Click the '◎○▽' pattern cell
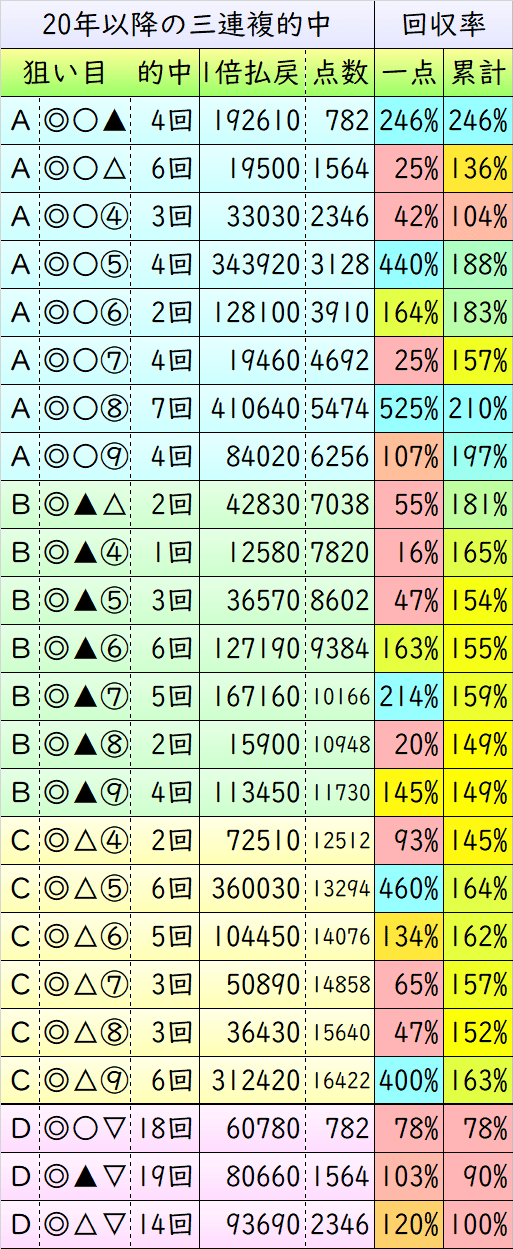The width and height of the screenshot is (513, 1249). coord(85,1129)
